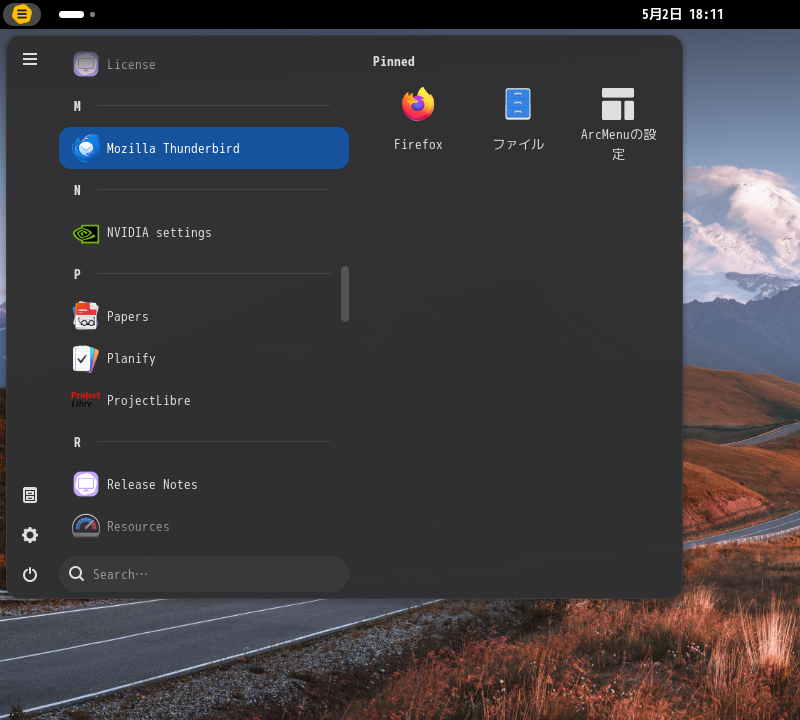Screen dimensions: 800x720
Task: Click the scrollbar beside the app list
Action: coord(345,293)
